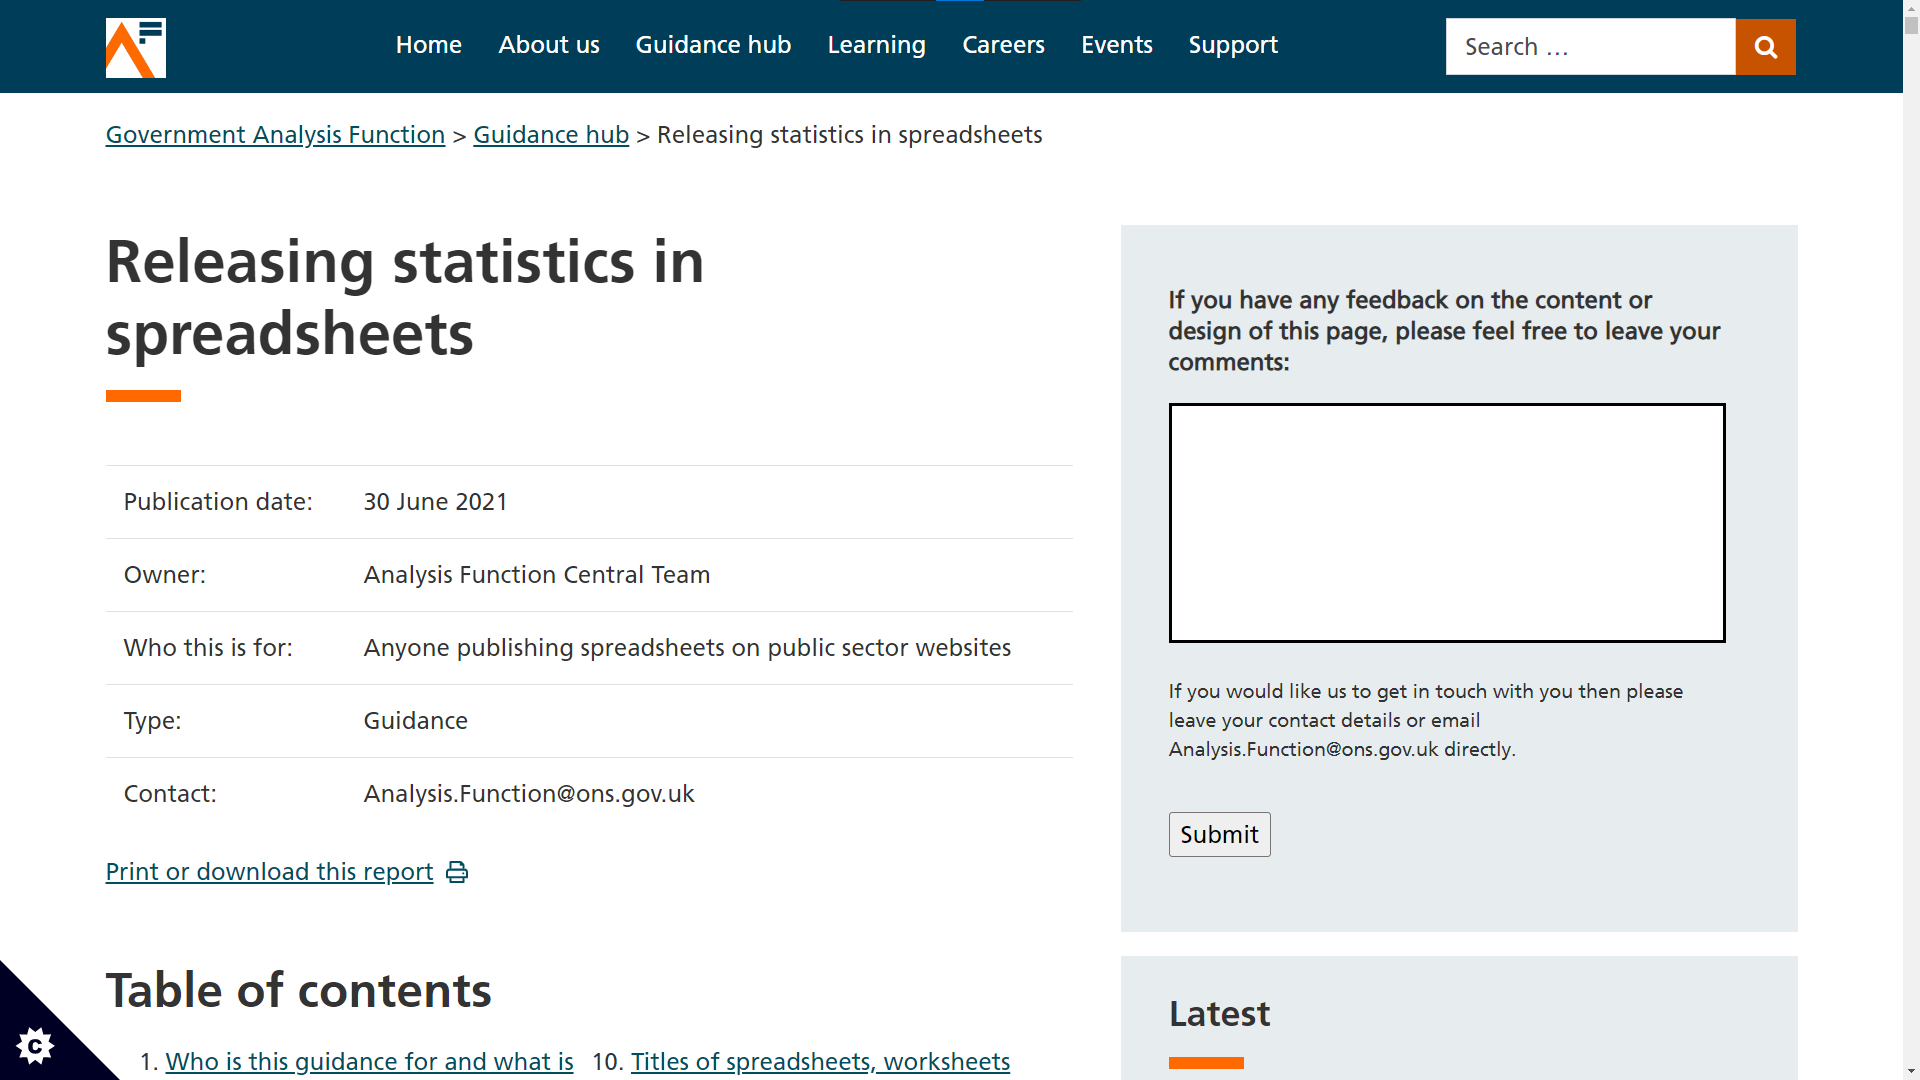
Task: Select Support in the navigation bar
Action: pyautogui.click(x=1233, y=45)
